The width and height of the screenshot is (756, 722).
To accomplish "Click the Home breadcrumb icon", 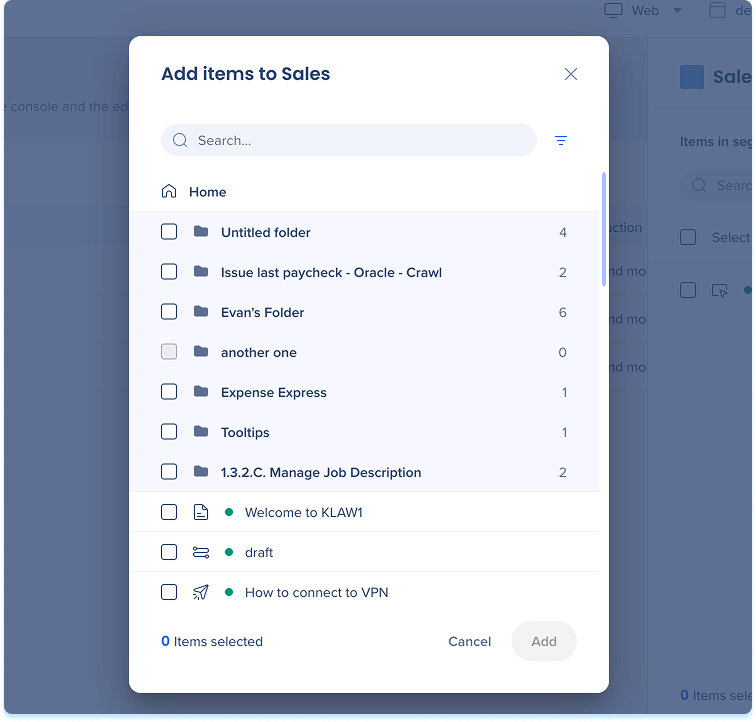I will coord(169,191).
